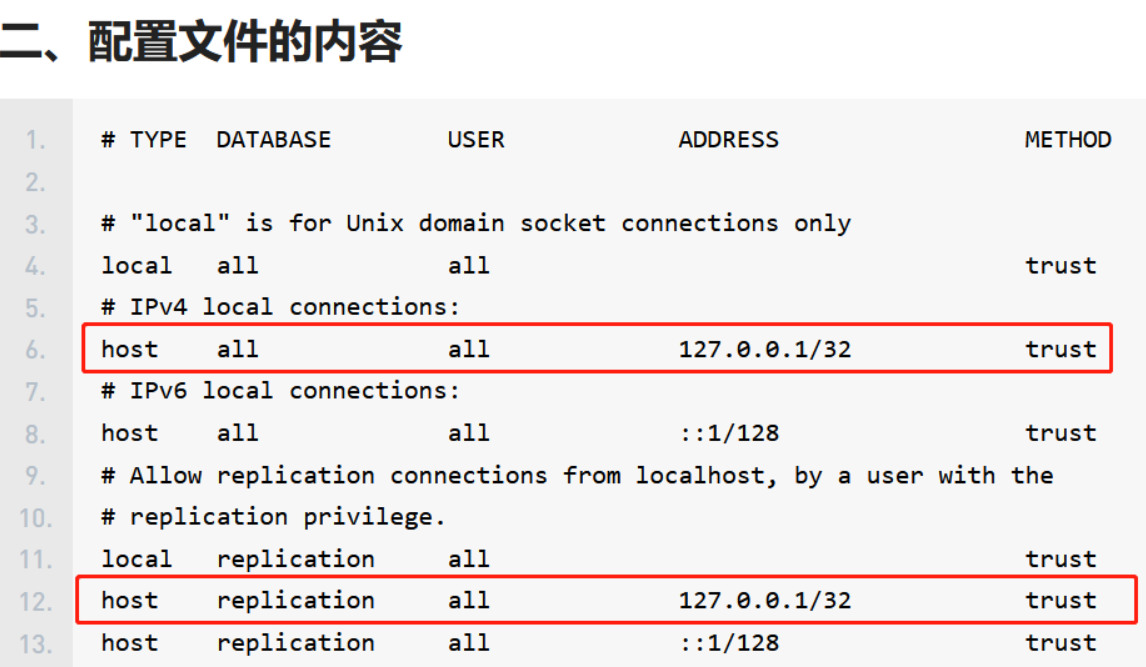This screenshot has height=667, width=1146.
Task: Click ::1/128 address on line 13
Action: point(729,643)
